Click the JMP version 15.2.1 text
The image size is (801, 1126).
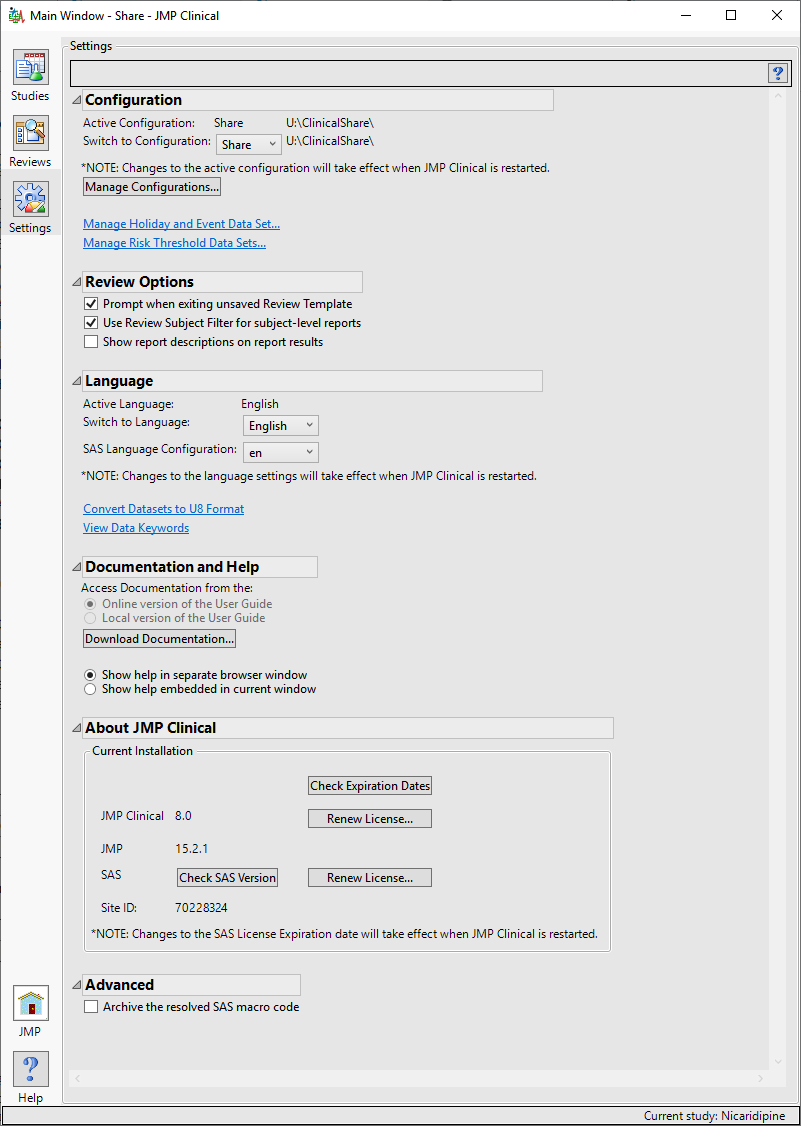coord(192,849)
